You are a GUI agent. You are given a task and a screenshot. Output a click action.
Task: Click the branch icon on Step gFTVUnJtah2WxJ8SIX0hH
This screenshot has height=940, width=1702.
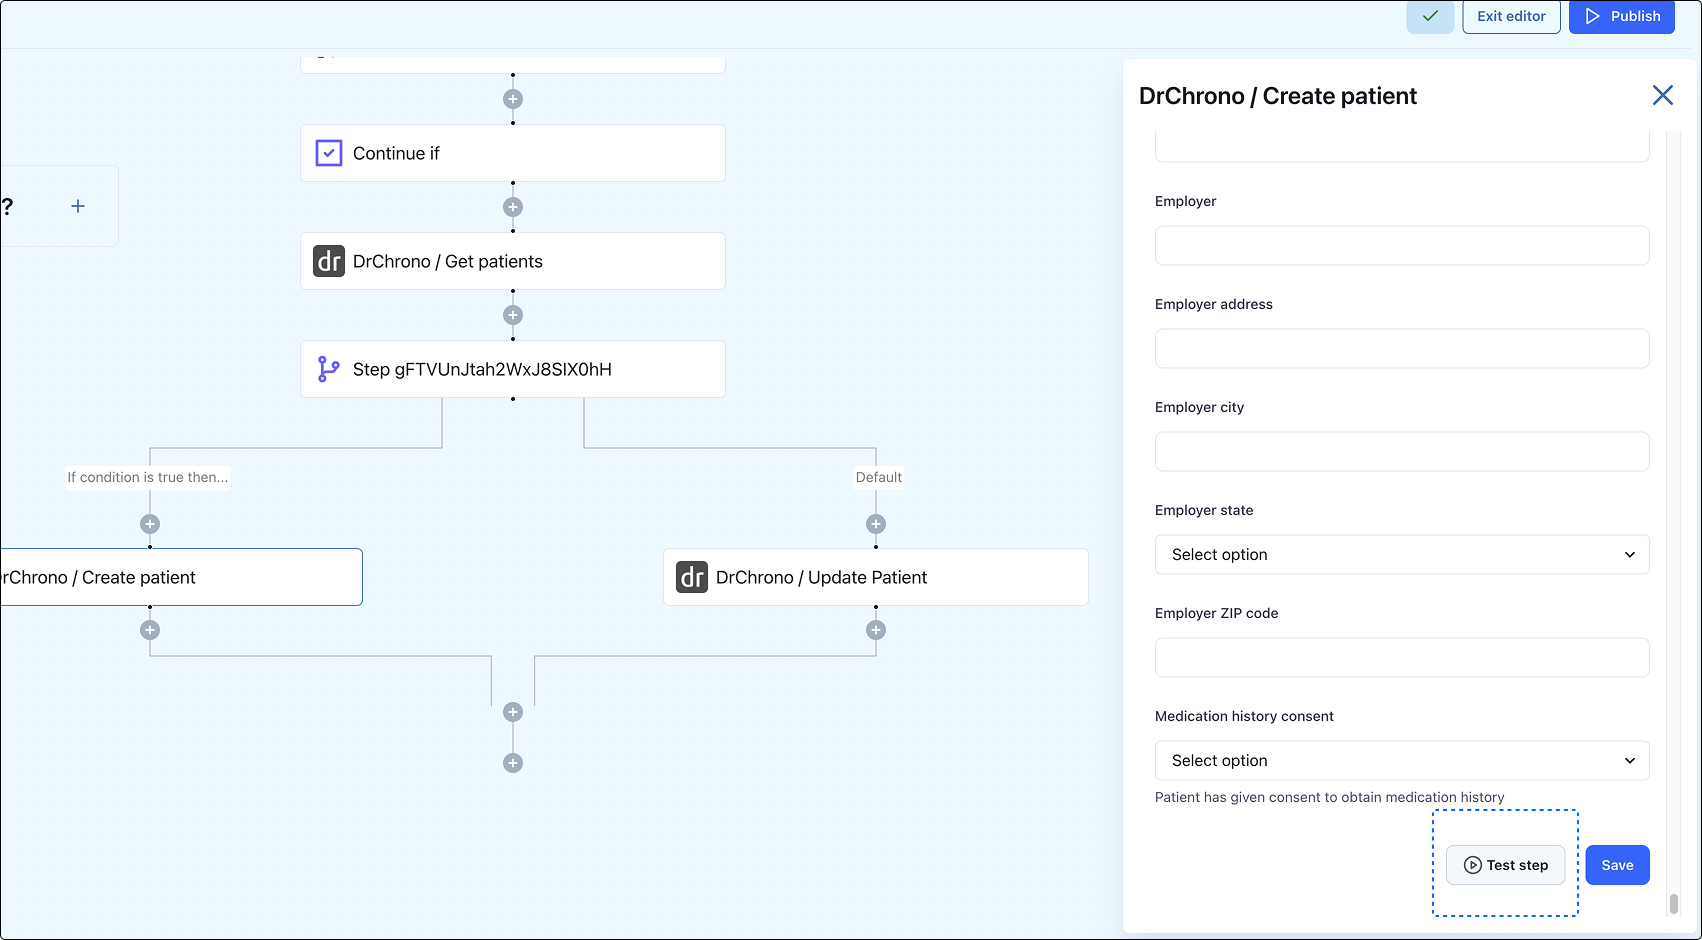tap(328, 369)
